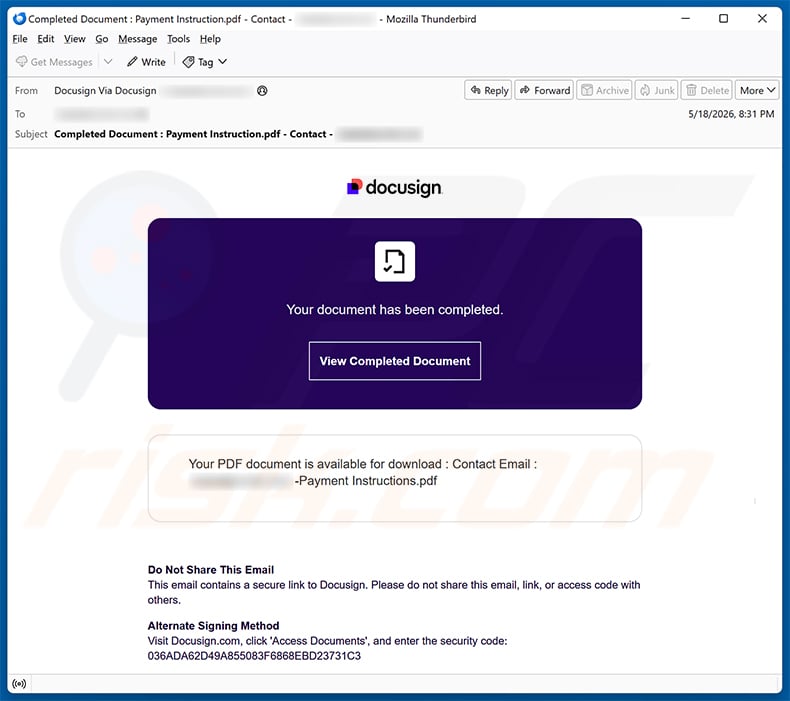
Task: Forward this email
Action: (x=544, y=90)
